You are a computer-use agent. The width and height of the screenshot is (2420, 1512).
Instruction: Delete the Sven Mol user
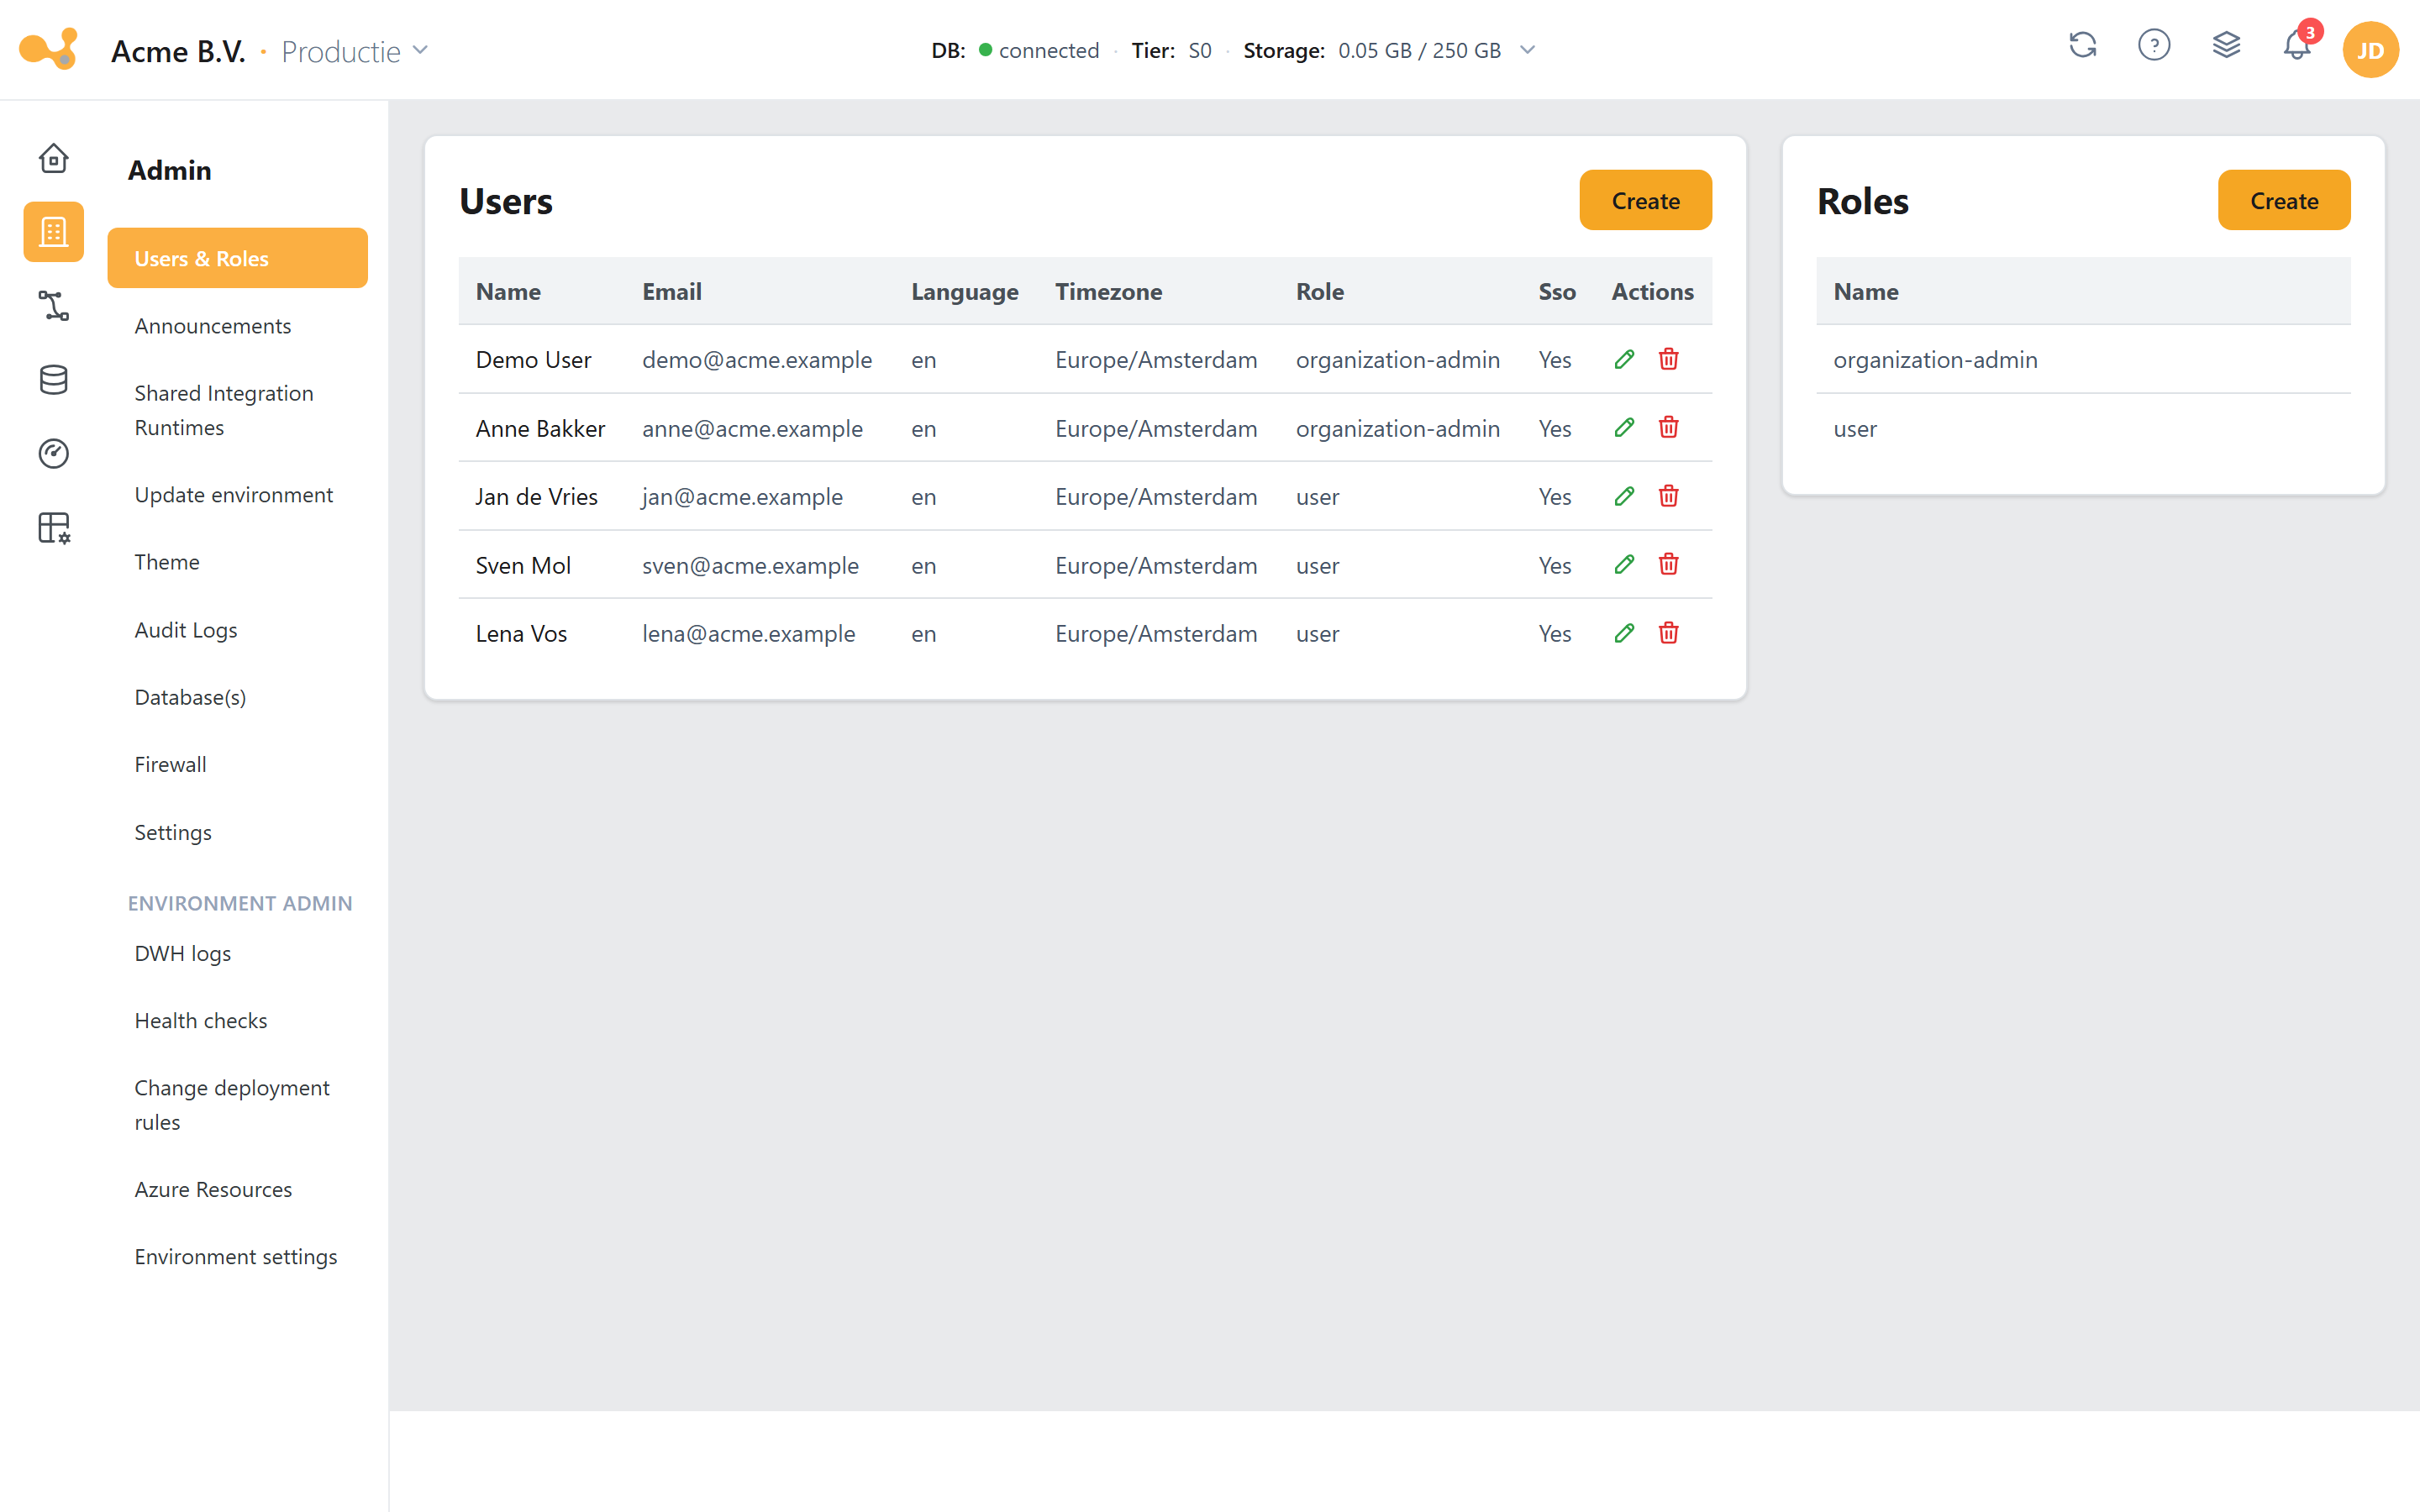(x=1668, y=565)
